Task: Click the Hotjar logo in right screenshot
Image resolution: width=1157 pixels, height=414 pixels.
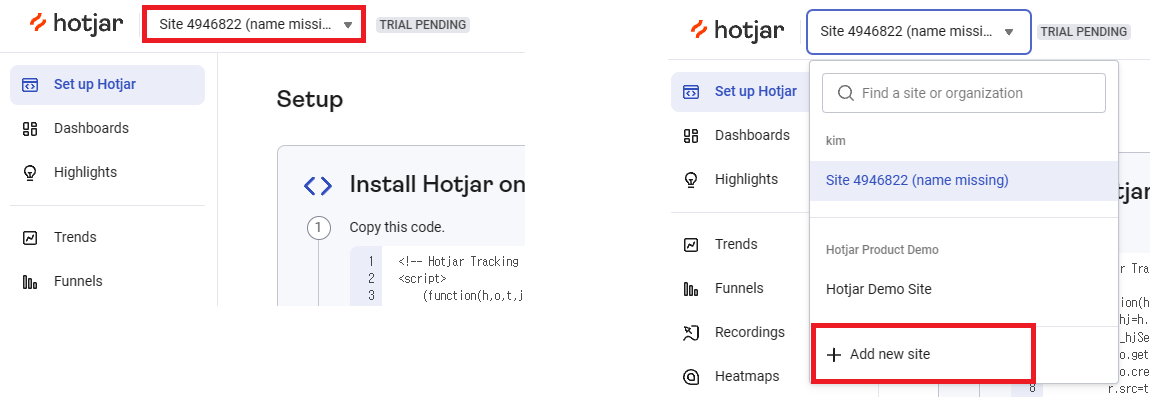Action: coord(736,31)
